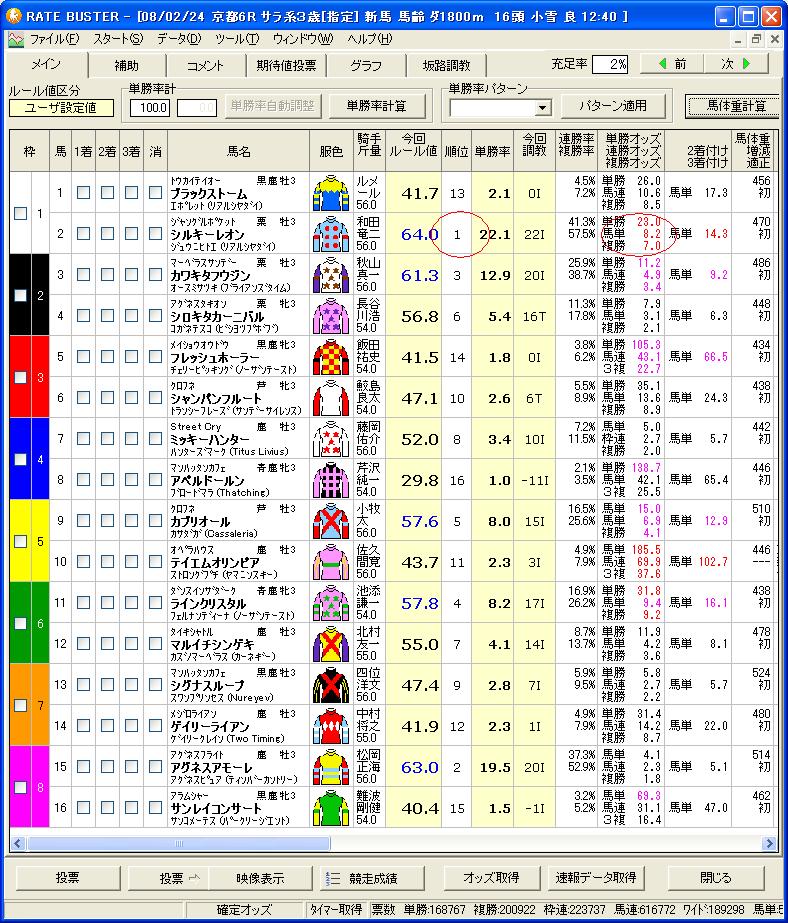
Task: Open the スタート(S) menu
Action: pyautogui.click(x=118, y=39)
